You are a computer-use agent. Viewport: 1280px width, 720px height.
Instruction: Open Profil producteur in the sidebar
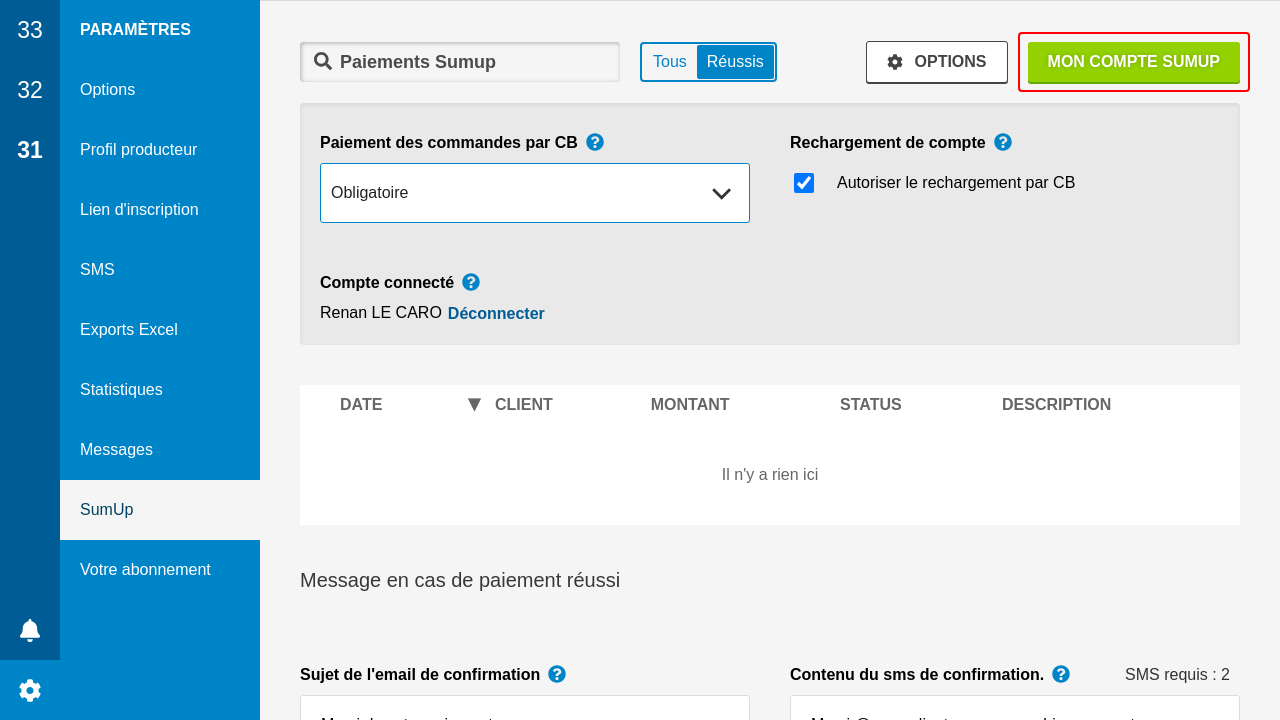tap(139, 150)
